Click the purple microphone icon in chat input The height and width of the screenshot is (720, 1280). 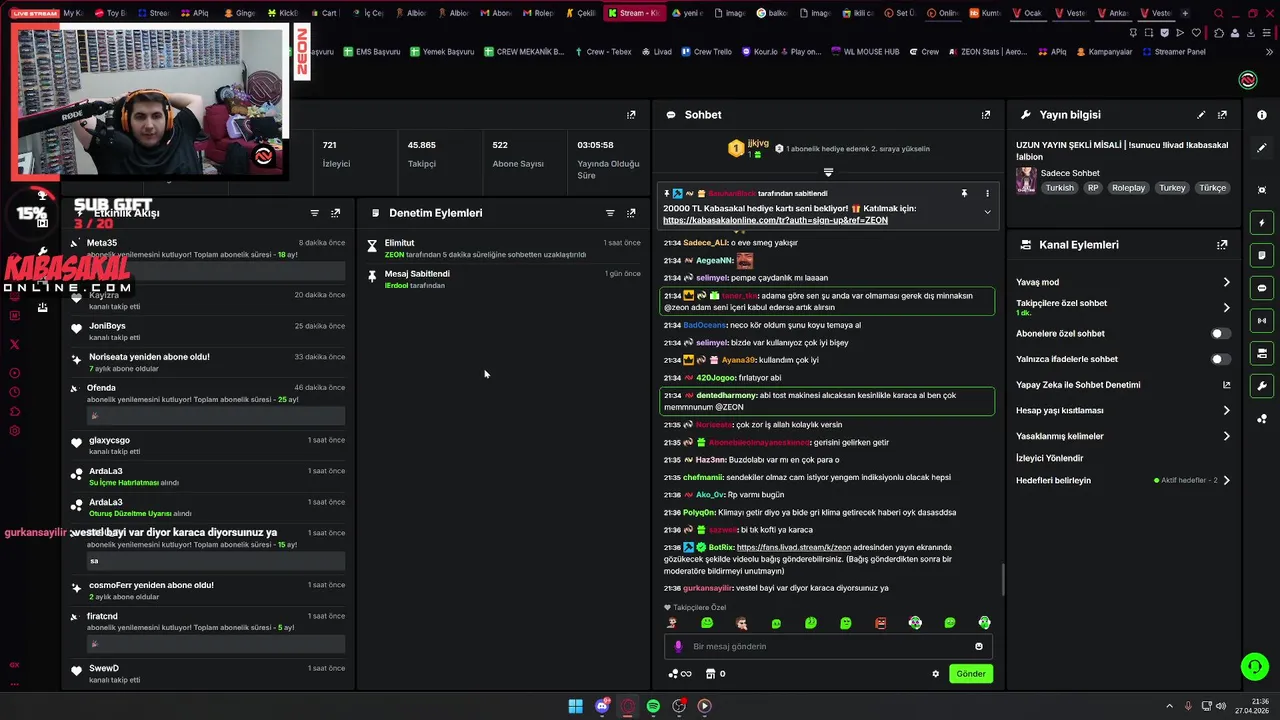(x=678, y=646)
